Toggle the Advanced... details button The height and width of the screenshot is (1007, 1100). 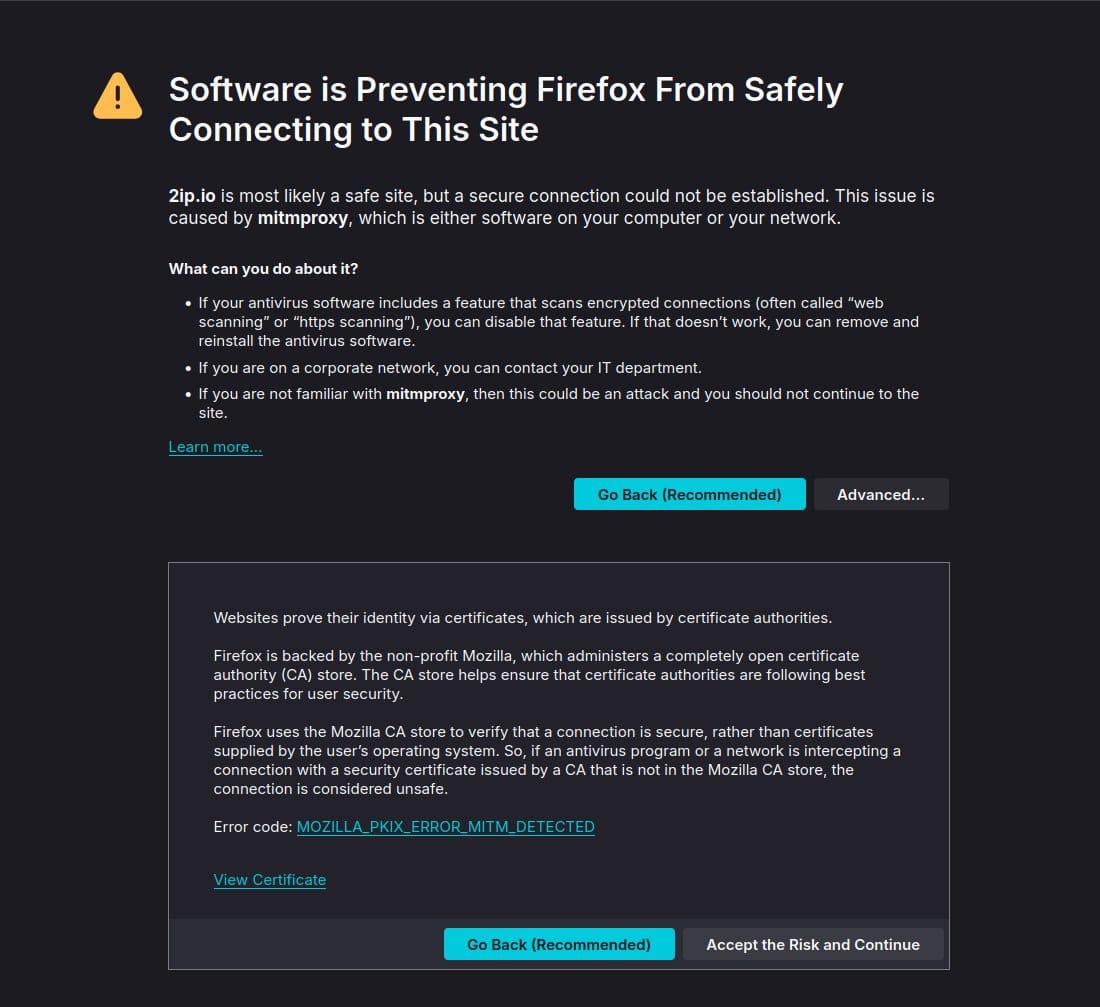[x=880, y=494]
